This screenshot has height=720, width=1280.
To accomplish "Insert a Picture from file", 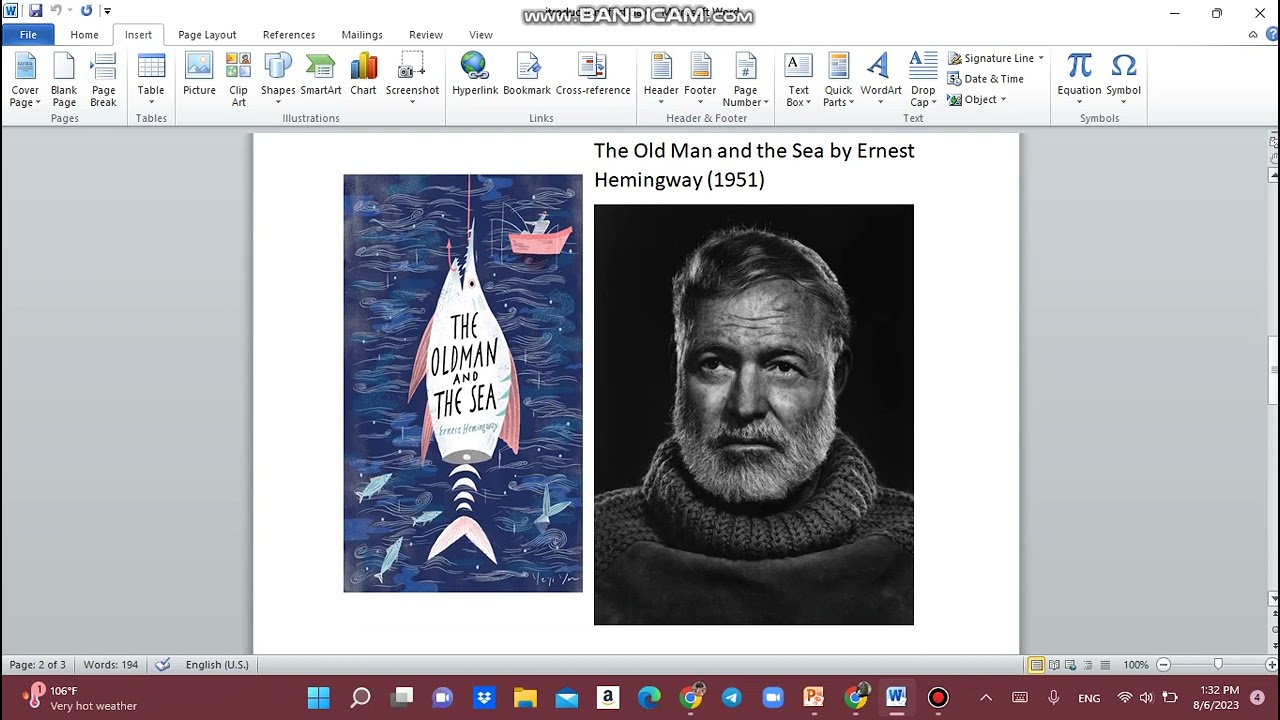I will [x=199, y=75].
